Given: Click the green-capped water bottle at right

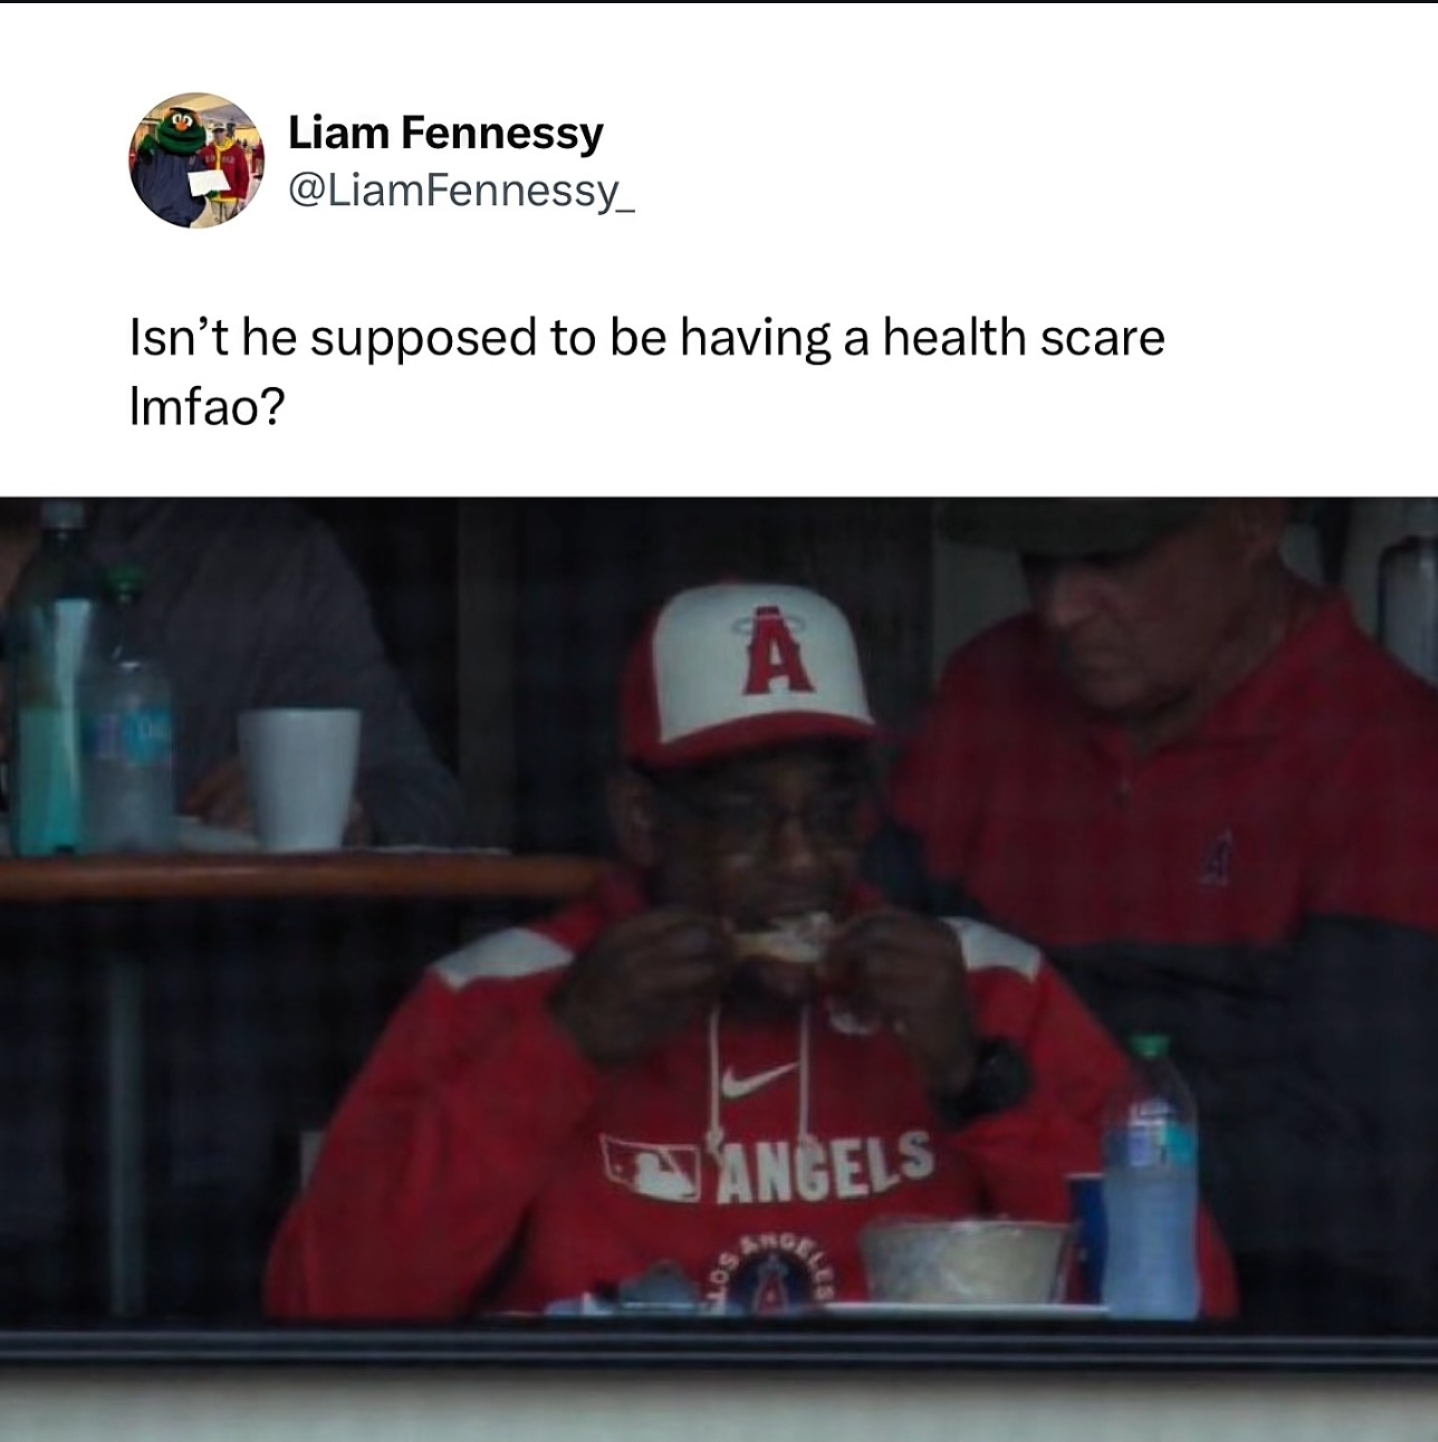Looking at the screenshot, I should click(x=1149, y=1176).
